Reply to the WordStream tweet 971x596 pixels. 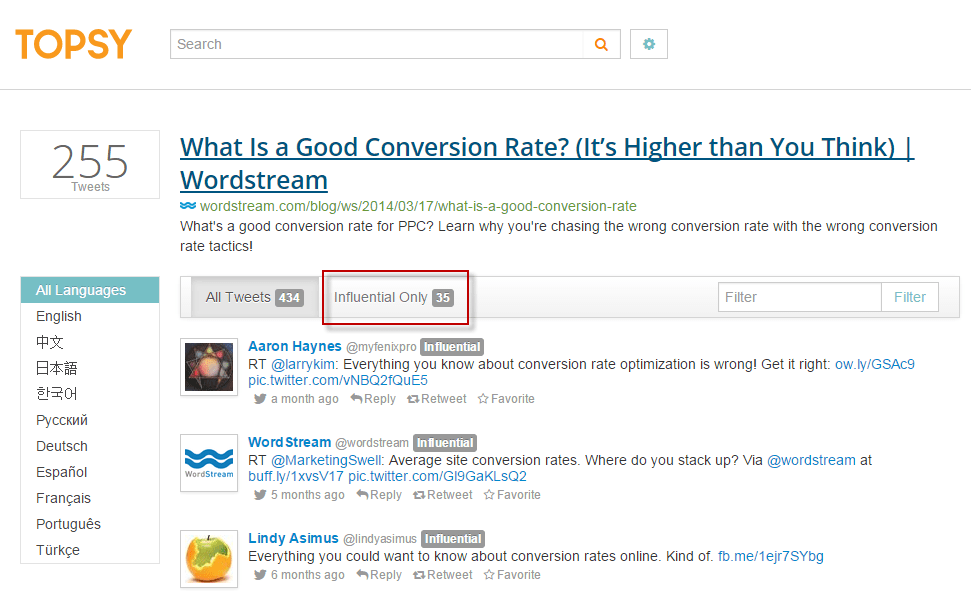[379, 495]
